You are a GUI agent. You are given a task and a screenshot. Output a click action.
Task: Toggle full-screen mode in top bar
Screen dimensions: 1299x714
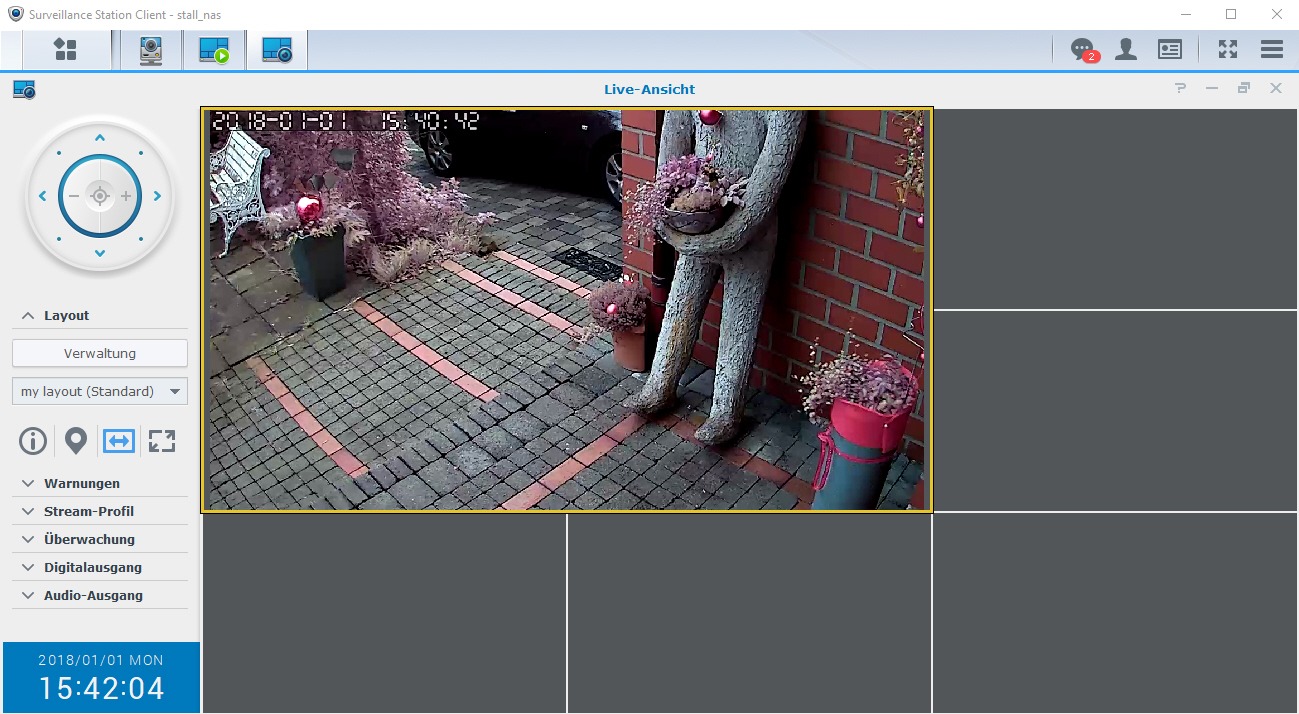(1228, 49)
